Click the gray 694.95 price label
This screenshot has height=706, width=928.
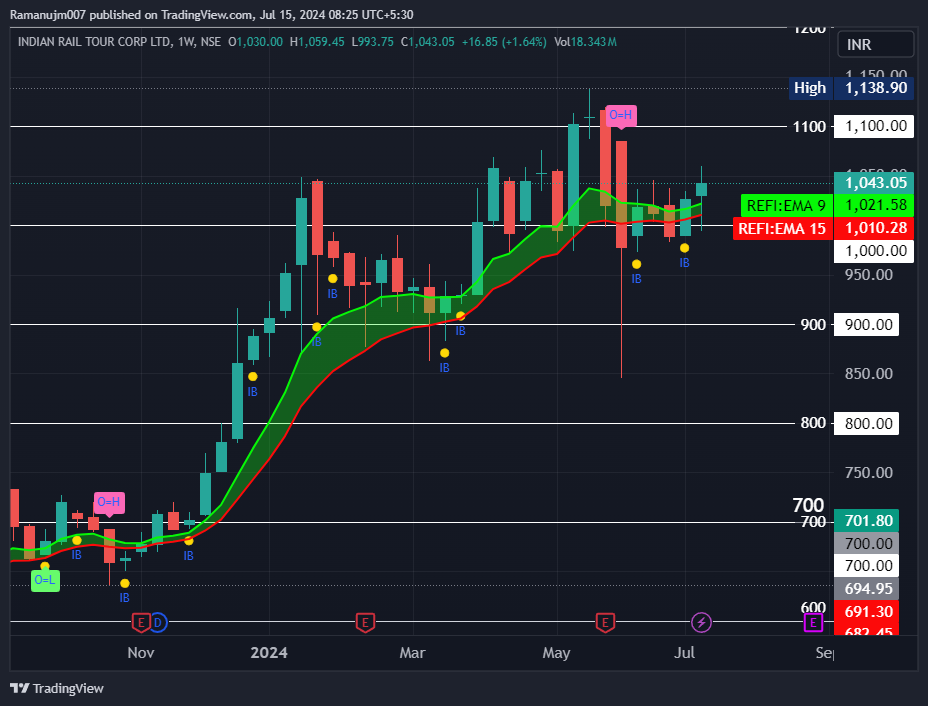point(866,589)
